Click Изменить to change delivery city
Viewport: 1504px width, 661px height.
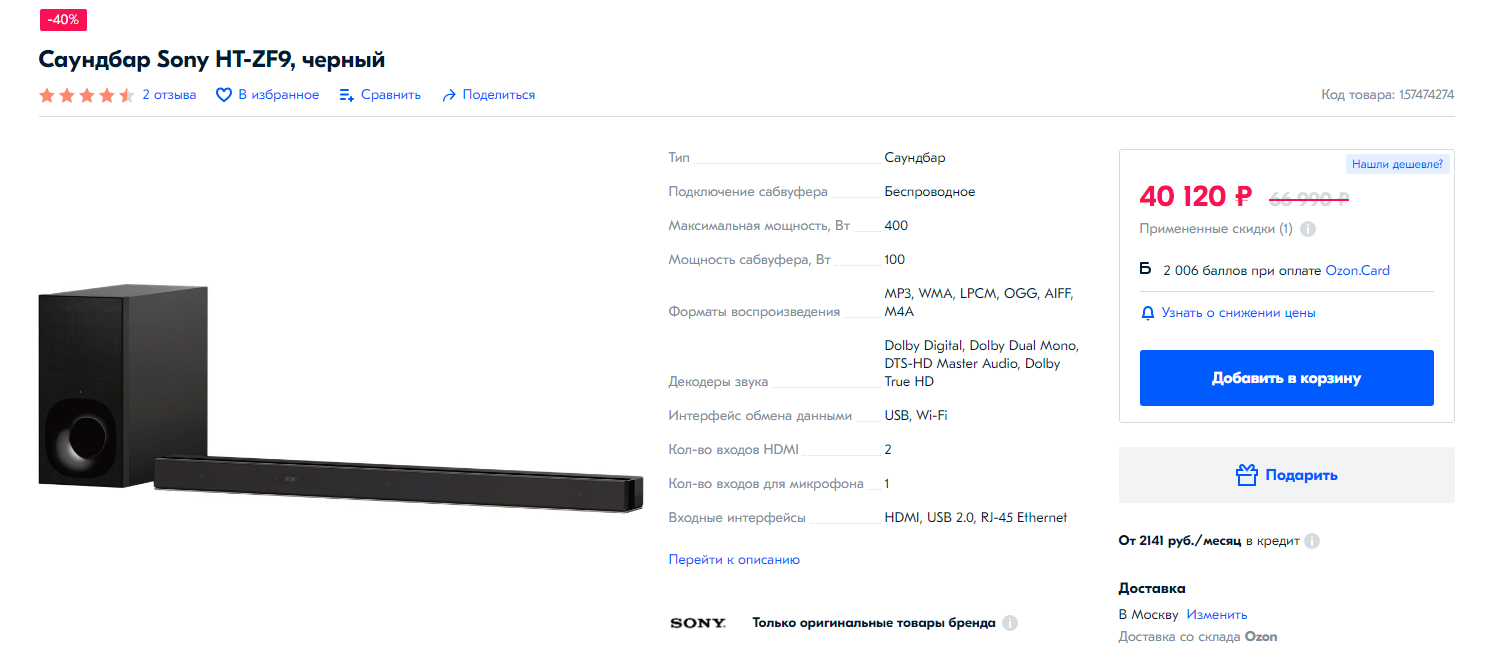[1217, 615]
